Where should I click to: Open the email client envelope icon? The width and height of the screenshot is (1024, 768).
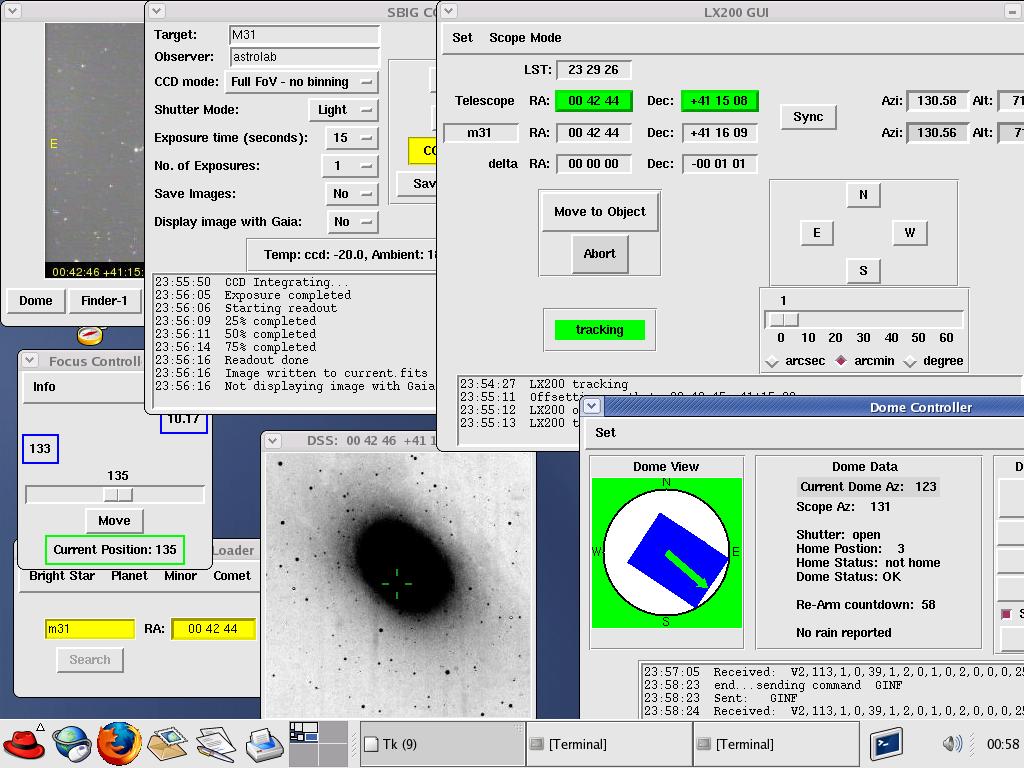(167, 743)
